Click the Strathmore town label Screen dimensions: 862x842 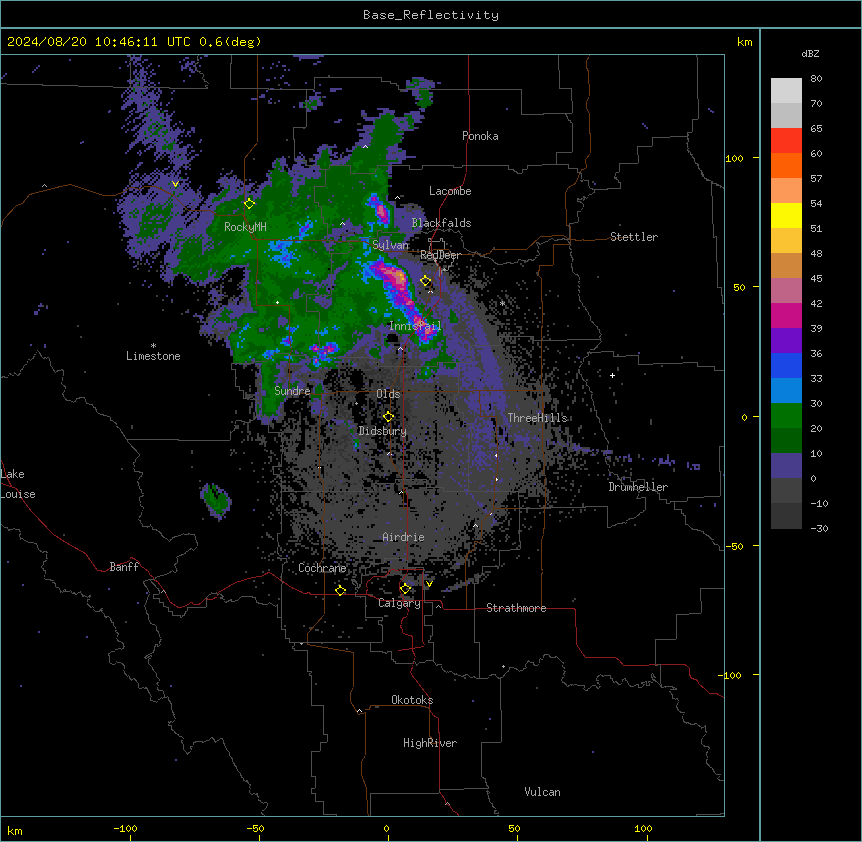click(516, 608)
